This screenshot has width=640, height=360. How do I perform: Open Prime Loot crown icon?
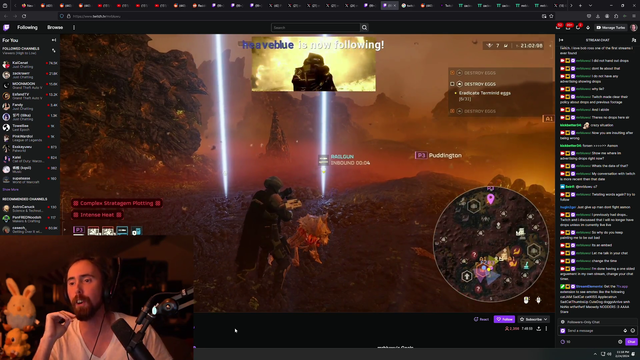[x=558, y=27]
